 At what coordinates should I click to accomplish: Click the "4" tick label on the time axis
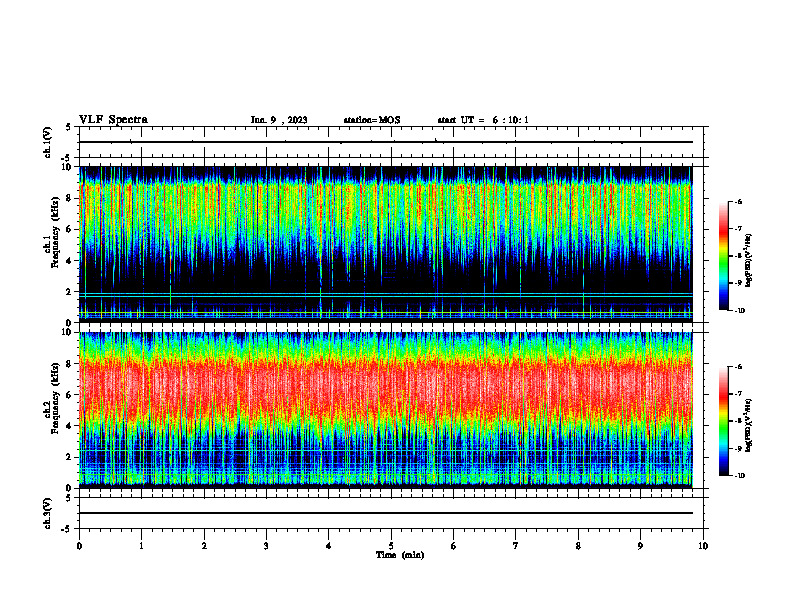[x=329, y=546]
